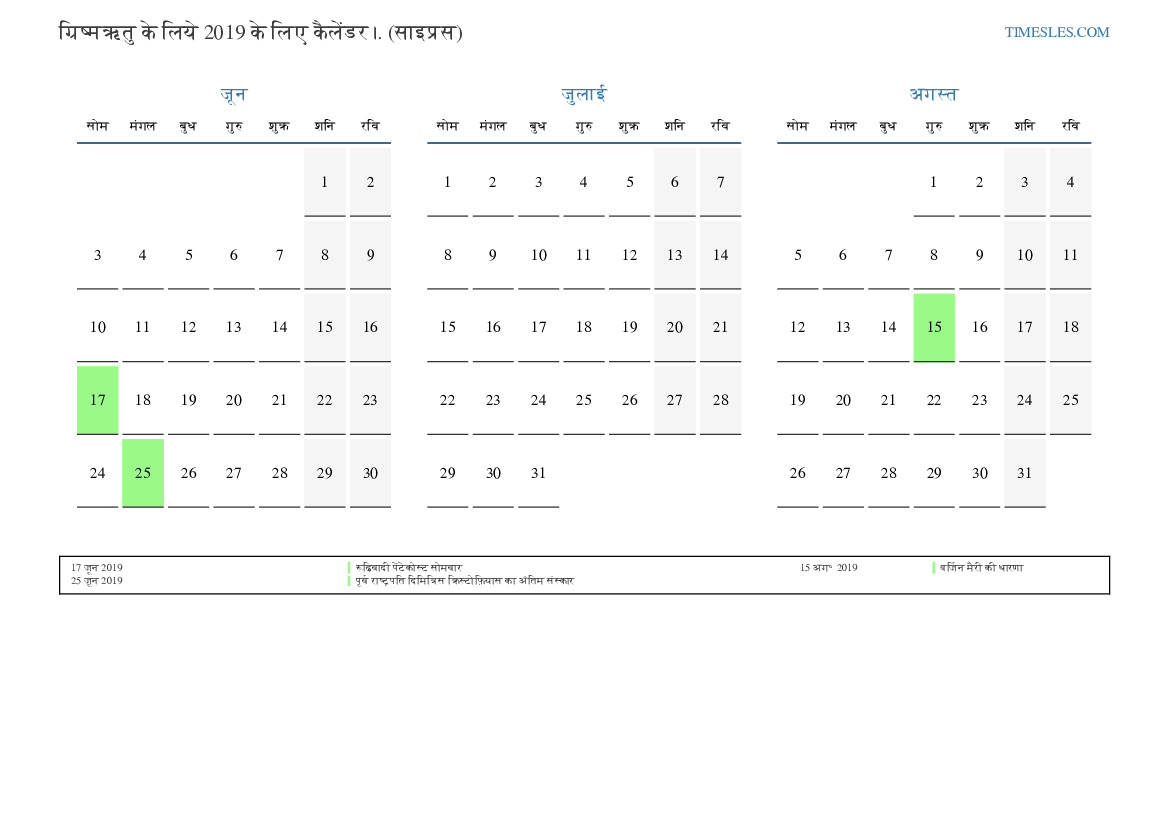The width and height of the screenshot is (1169, 827).
Task: Click the रवि column header in August
Action: pos(1070,126)
